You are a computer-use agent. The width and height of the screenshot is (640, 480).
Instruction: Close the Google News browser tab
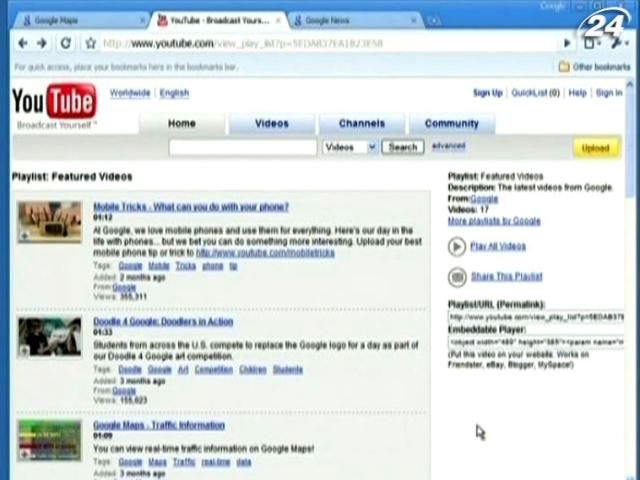pyautogui.click(x=413, y=20)
